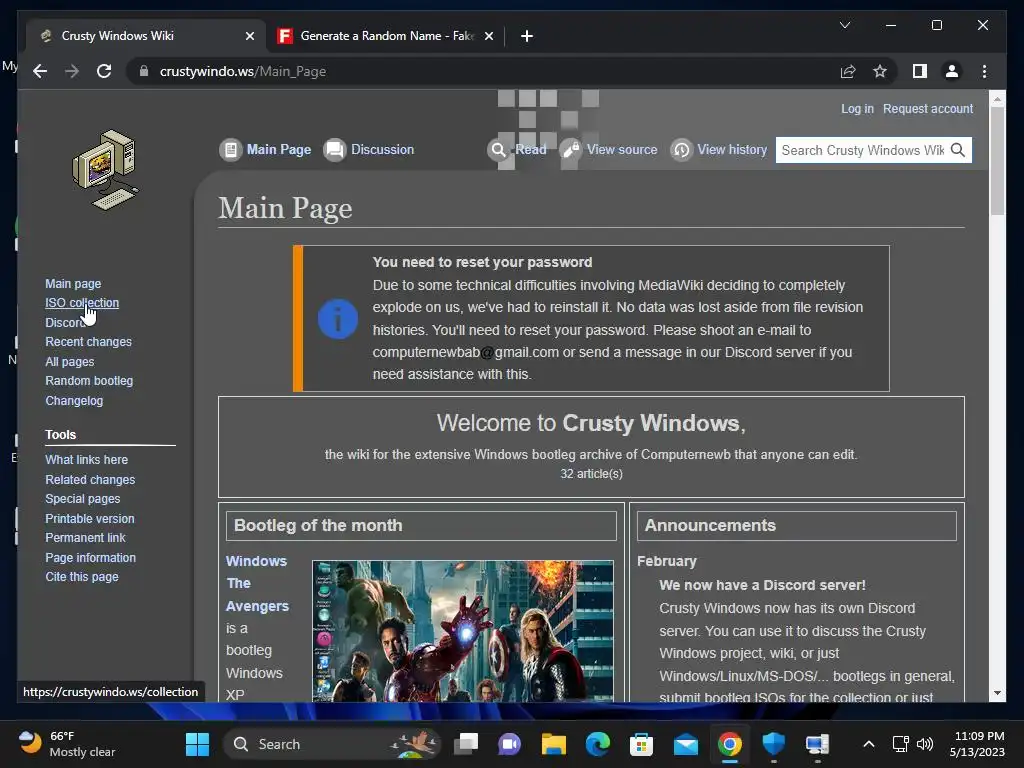This screenshot has height=768, width=1024.
Task: Click the browser forward arrow
Action: (x=72, y=71)
